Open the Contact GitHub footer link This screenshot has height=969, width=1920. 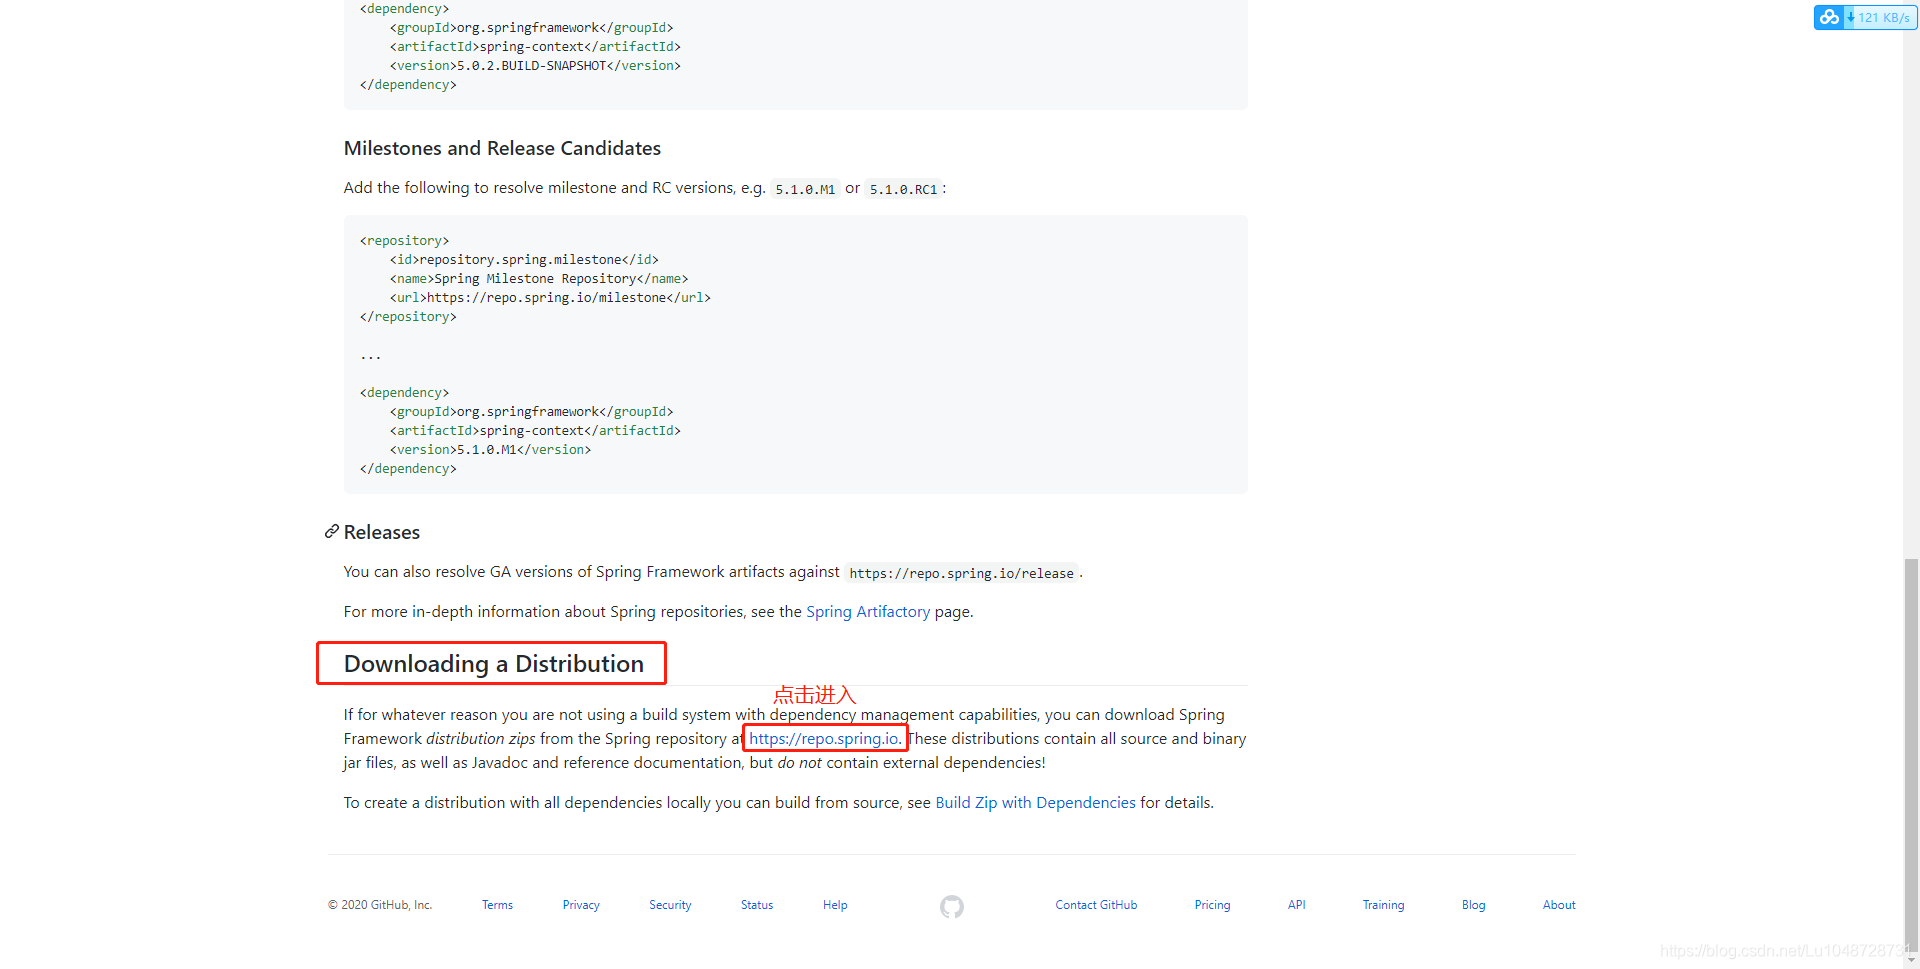click(1096, 905)
